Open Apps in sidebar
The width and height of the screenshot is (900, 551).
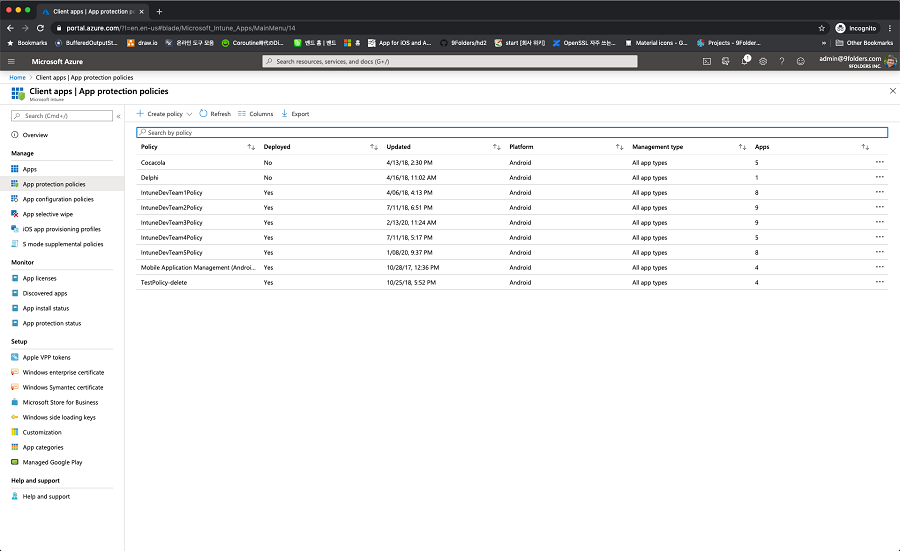click(x=29, y=169)
